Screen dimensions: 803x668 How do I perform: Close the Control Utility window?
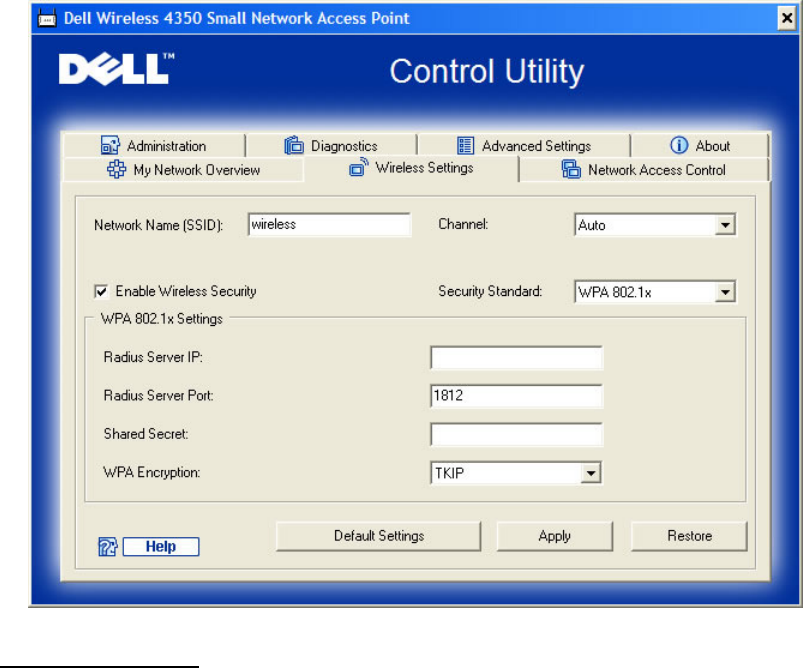(x=787, y=18)
